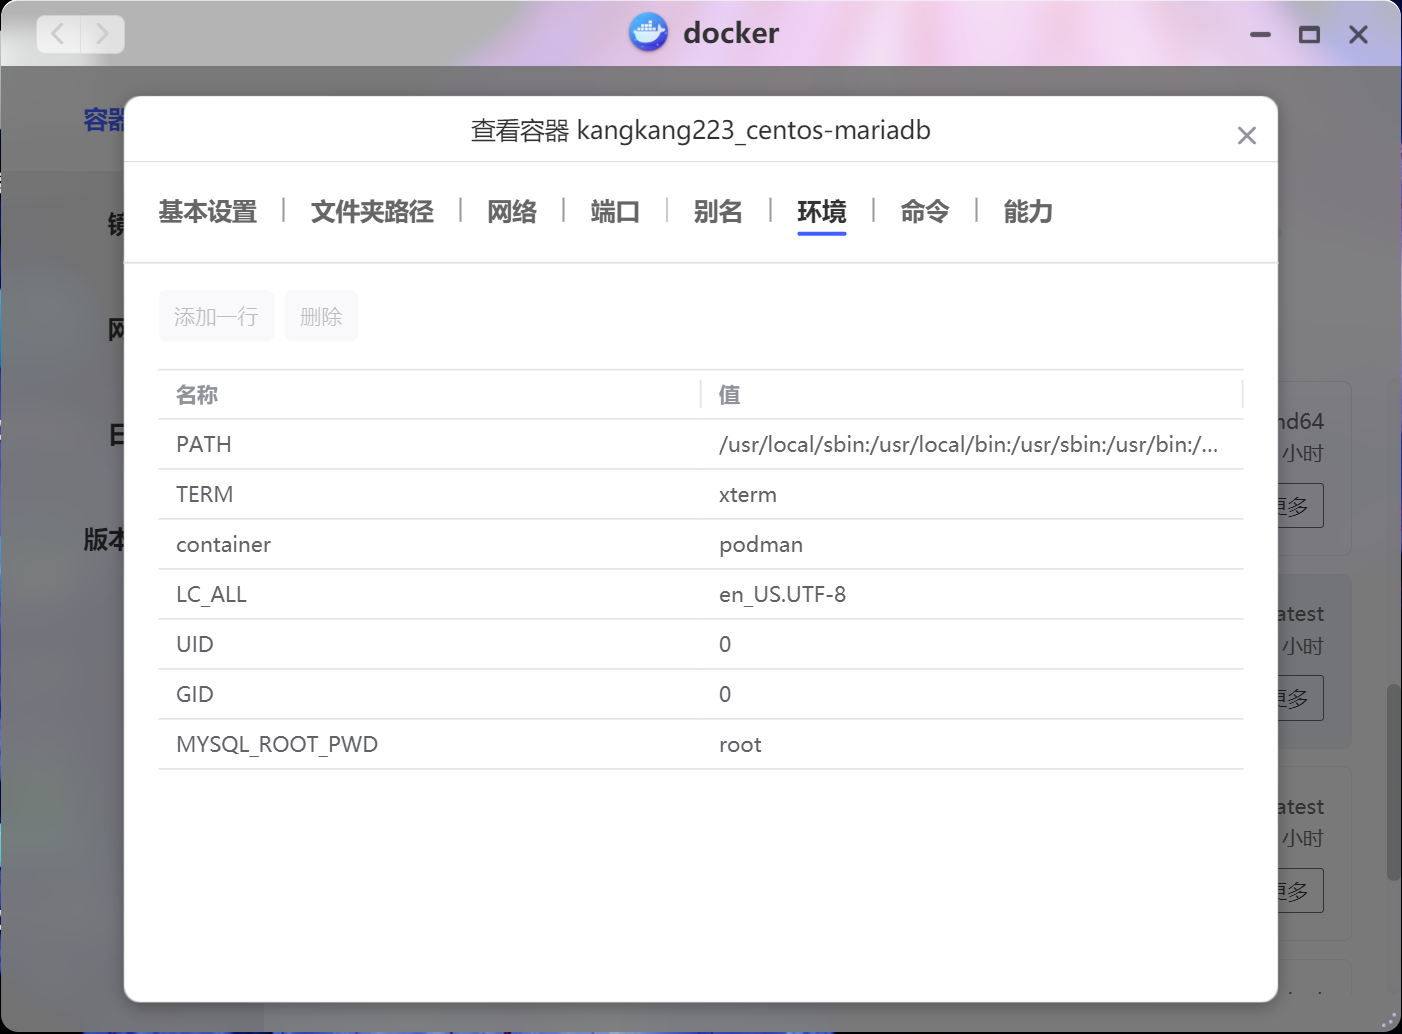1402x1034 pixels.
Task: Click the 名称 column header
Action: (197, 395)
